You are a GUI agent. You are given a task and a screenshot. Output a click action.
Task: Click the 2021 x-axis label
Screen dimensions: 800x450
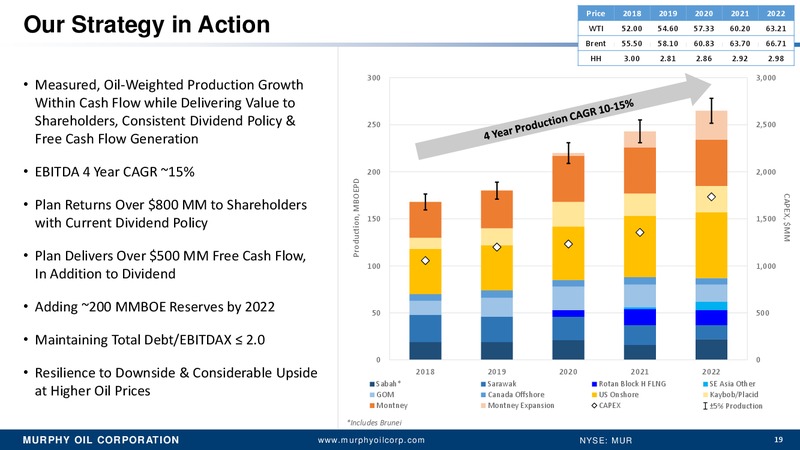[x=640, y=371]
